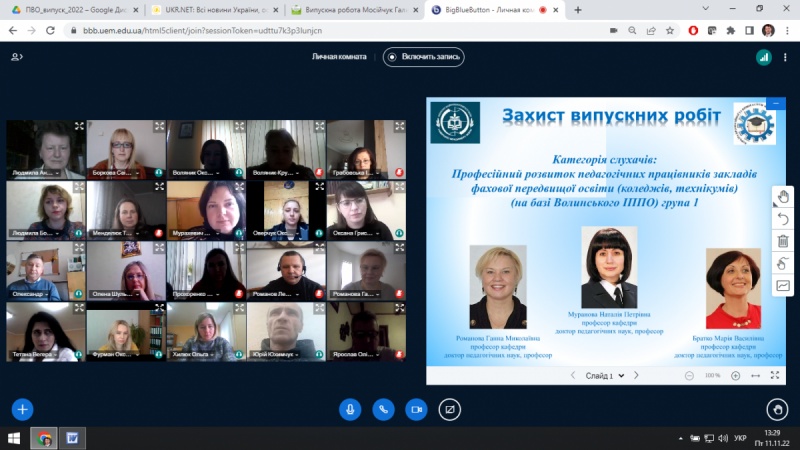800x450 pixels.
Task: Make the presentation fullscreen
Action: pos(775,376)
